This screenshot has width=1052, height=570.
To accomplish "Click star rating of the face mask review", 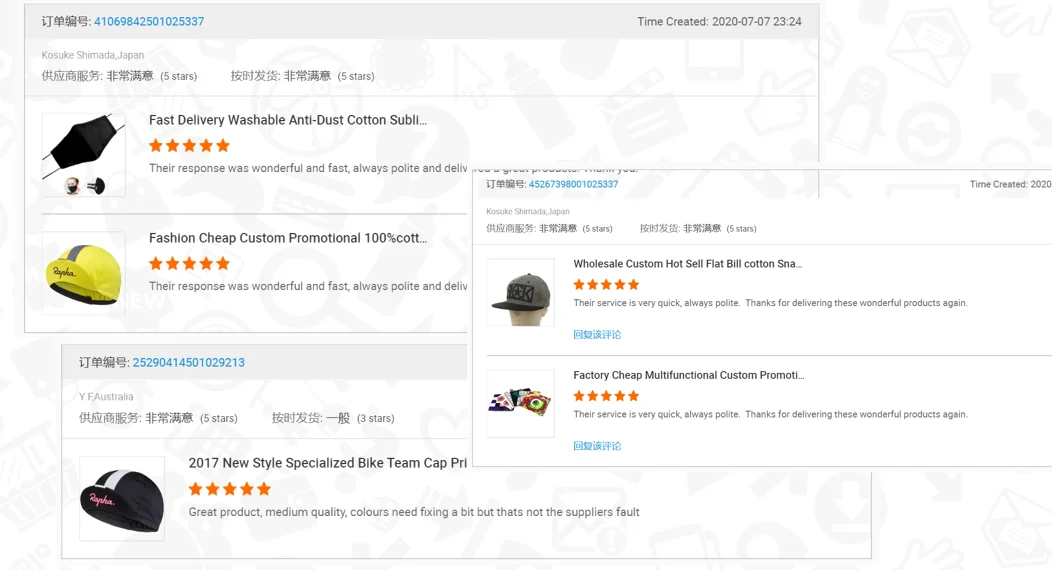I will point(189,146).
